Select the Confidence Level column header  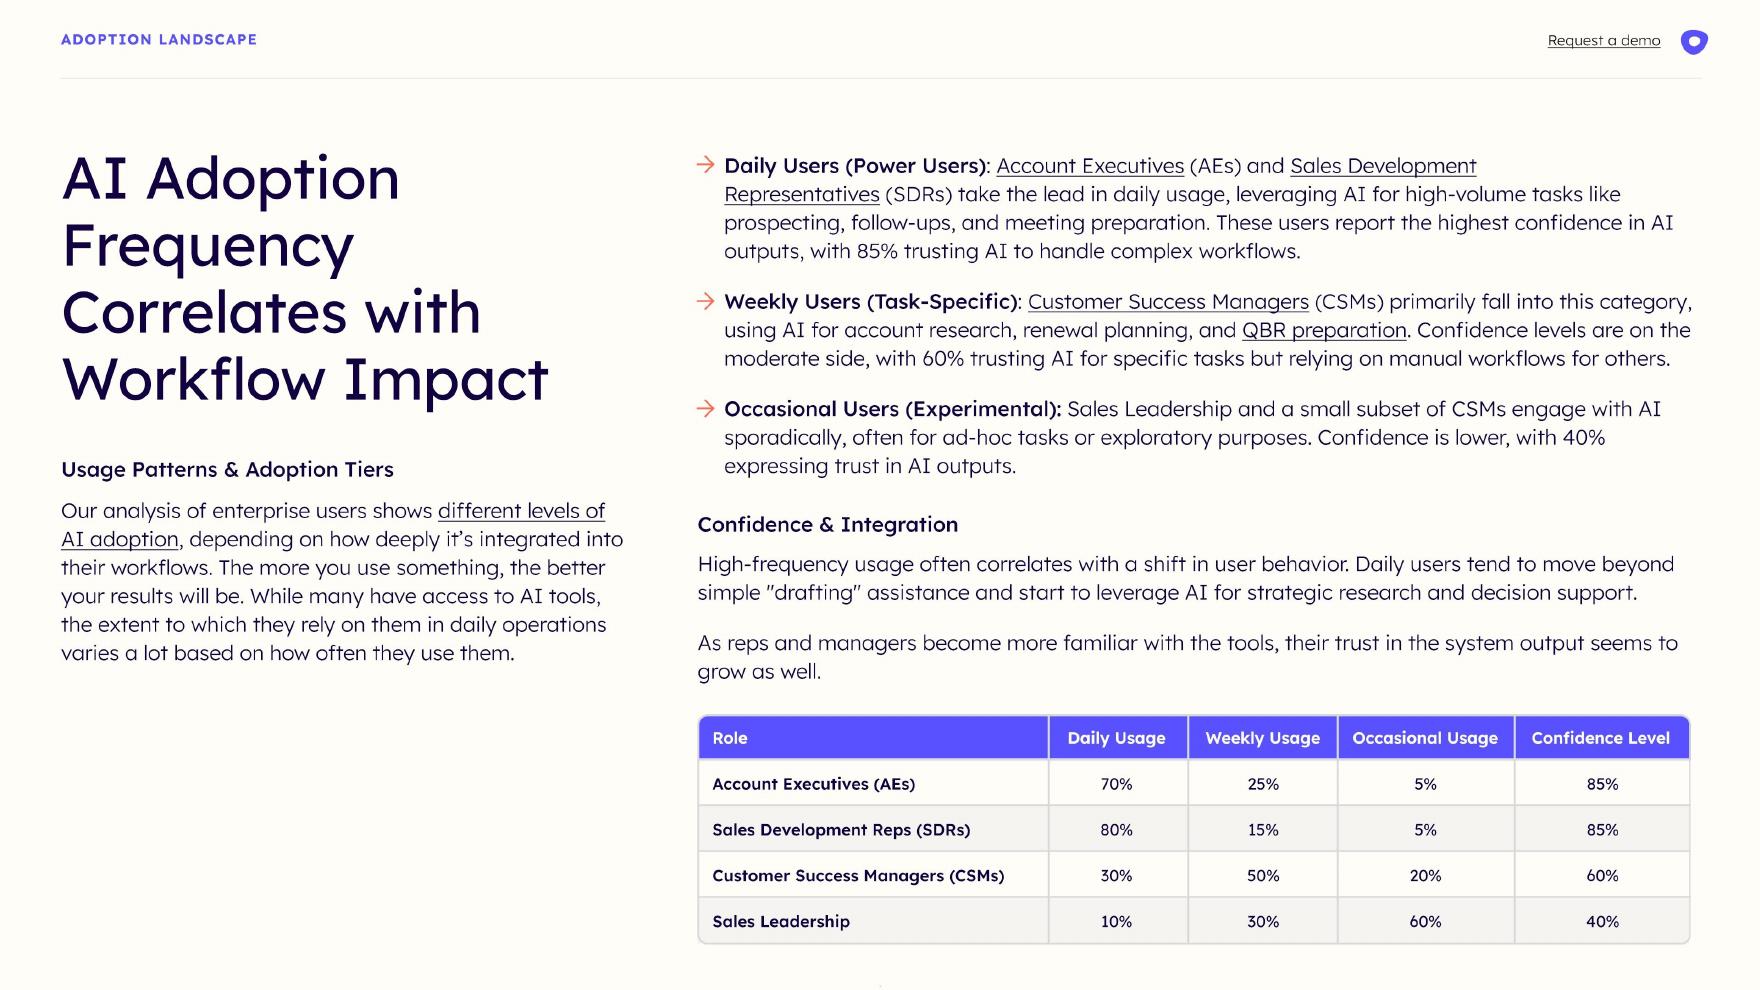coord(1601,738)
